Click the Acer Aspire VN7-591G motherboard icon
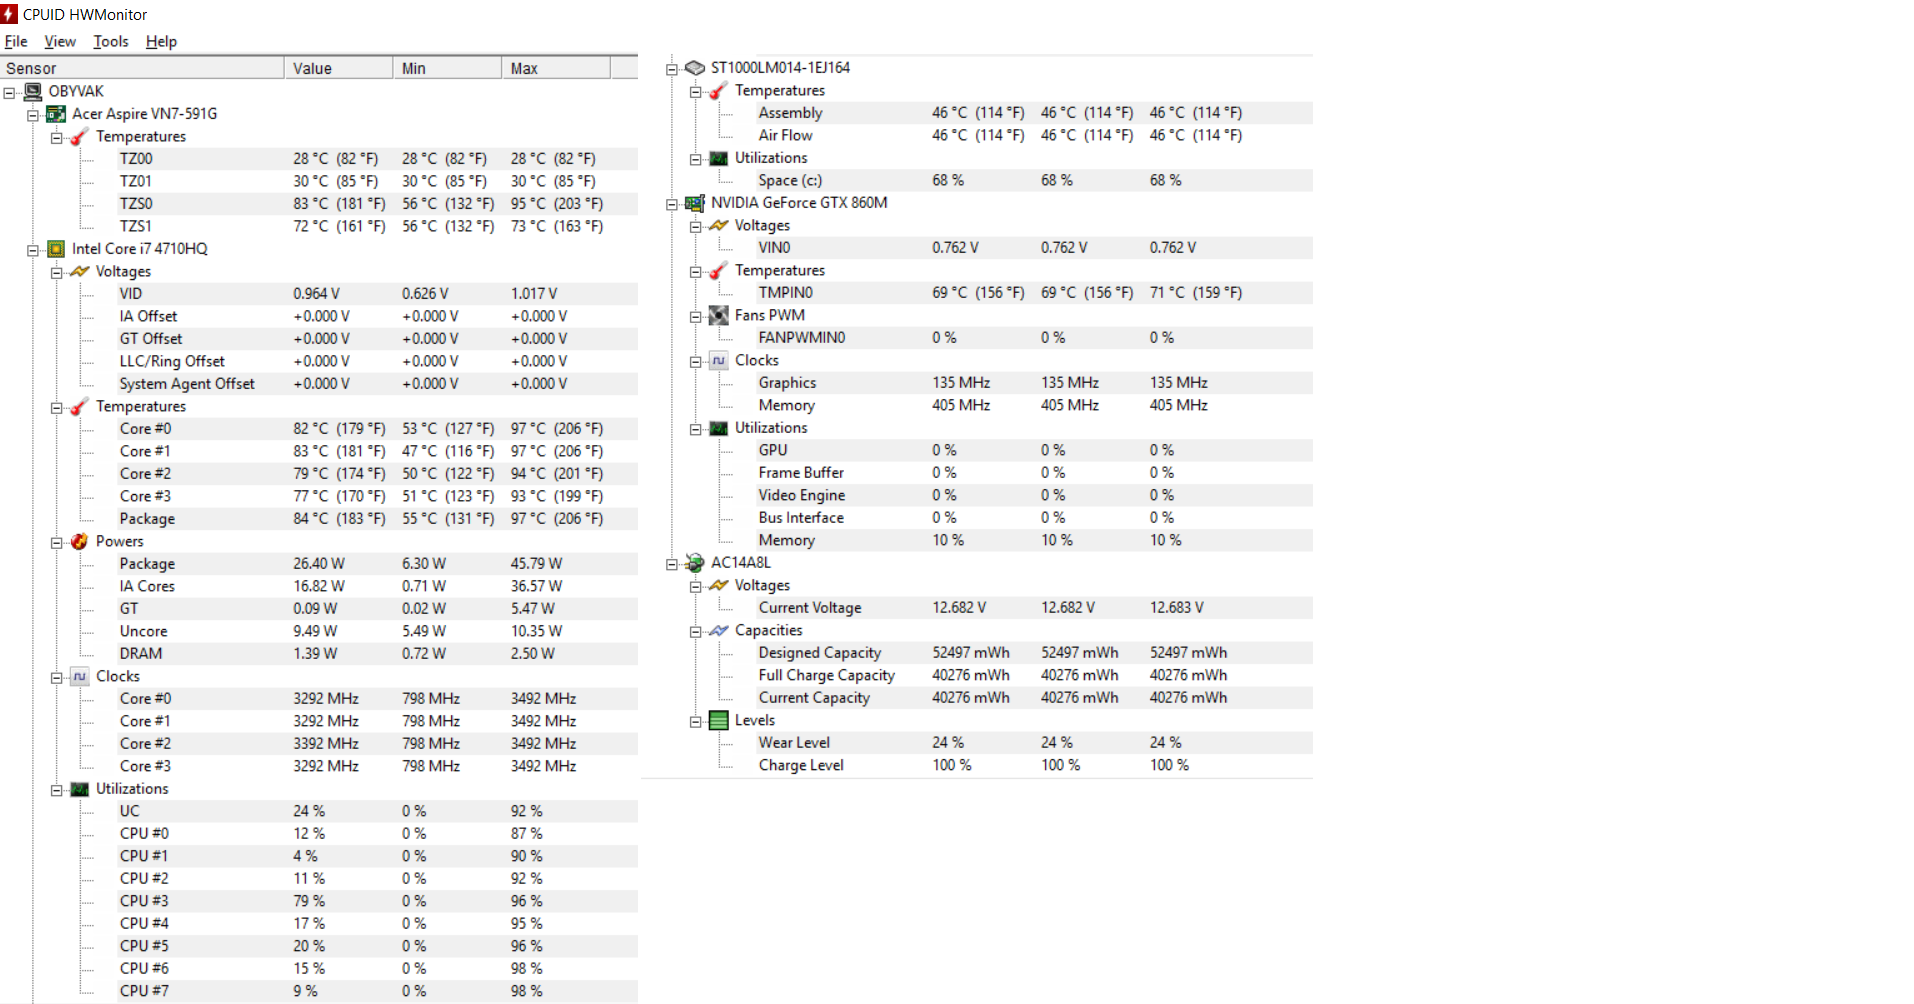 [x=57, y=114]
